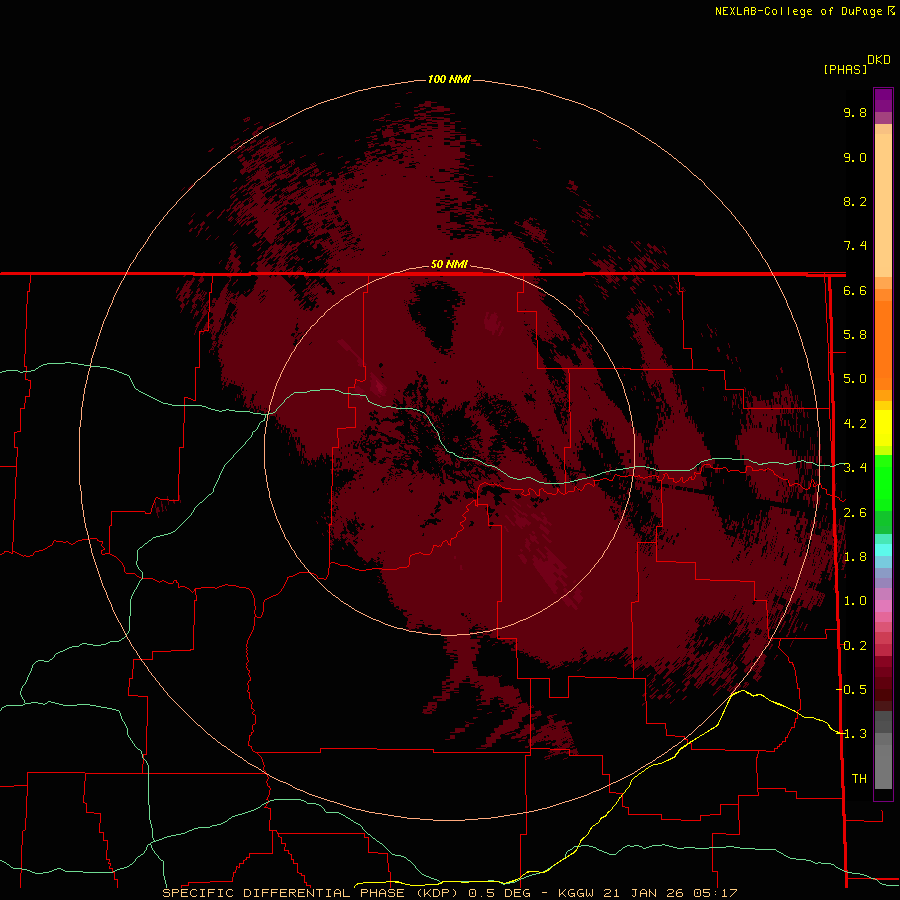Click the 05:17 timestamp
This screenshot has height=900, width=900.
point(715,893)
